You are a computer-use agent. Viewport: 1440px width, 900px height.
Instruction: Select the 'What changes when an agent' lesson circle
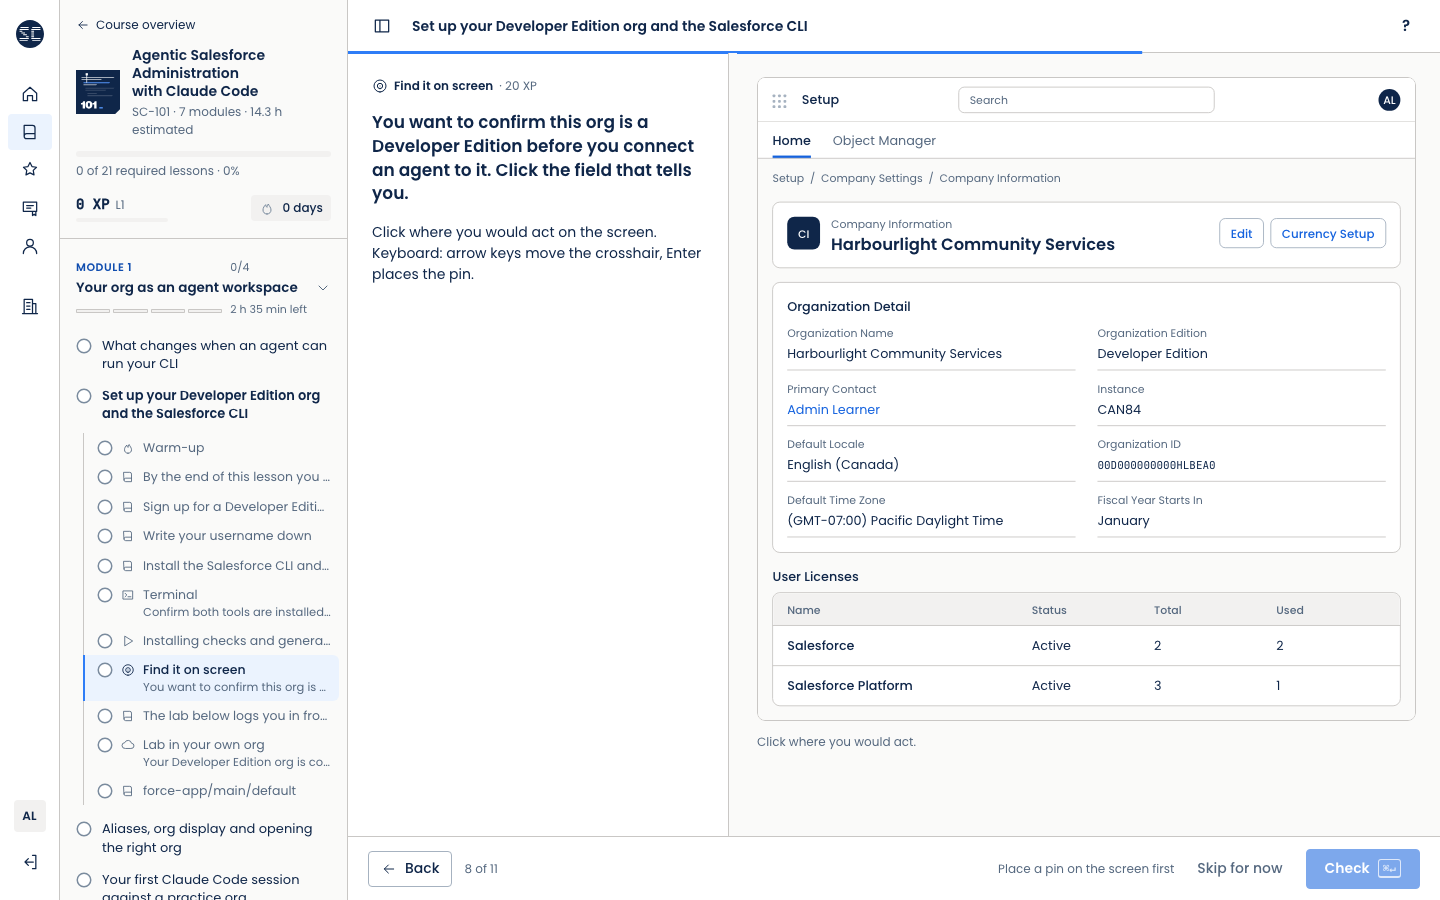point(84,346)
